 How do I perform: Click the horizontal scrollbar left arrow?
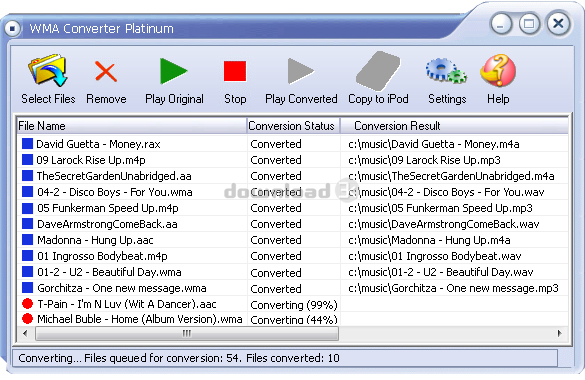25,333
